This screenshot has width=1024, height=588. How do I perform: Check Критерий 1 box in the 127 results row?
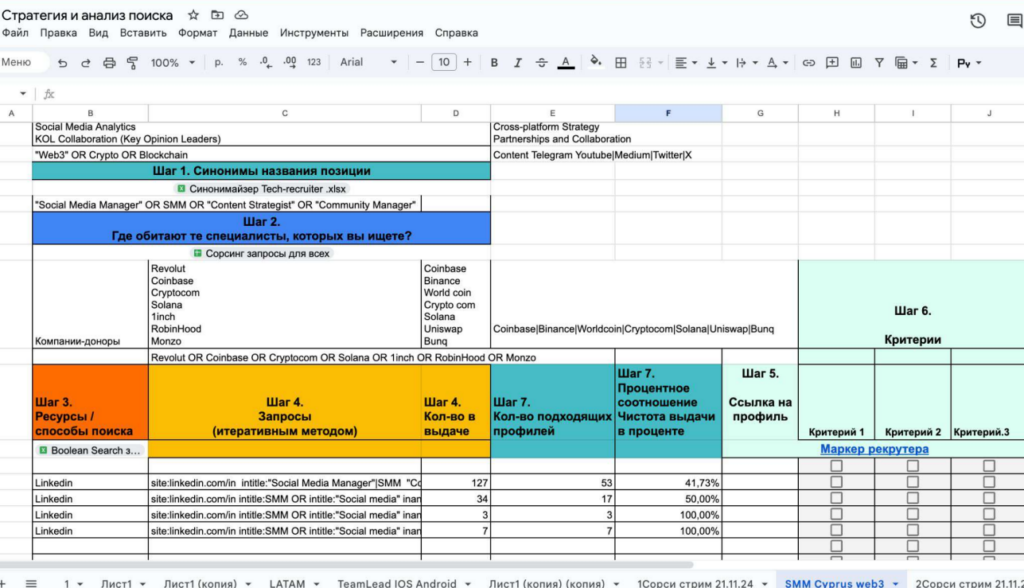click(x=836, y=482)
